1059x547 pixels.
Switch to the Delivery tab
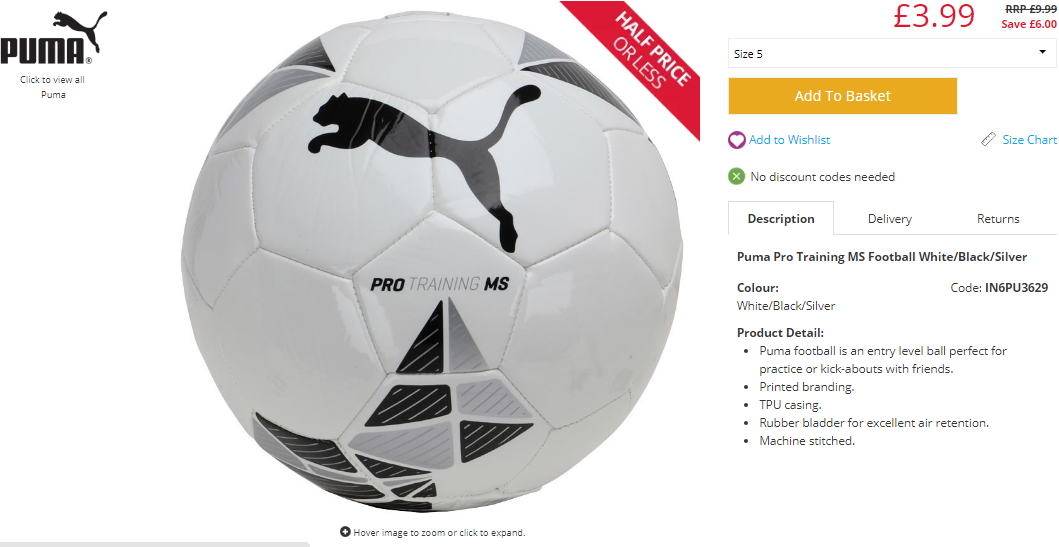tap(889, 219)
